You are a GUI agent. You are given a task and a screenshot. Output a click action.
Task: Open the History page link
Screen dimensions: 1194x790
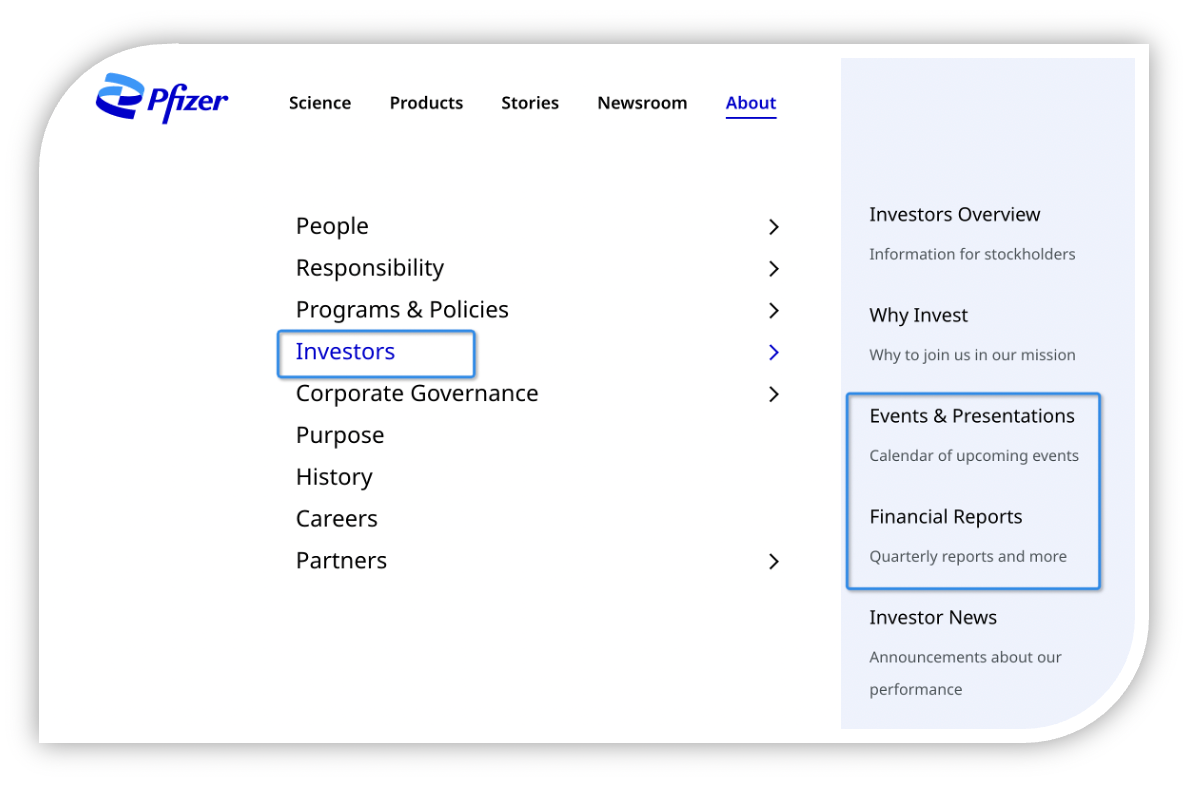coord(334,477)
